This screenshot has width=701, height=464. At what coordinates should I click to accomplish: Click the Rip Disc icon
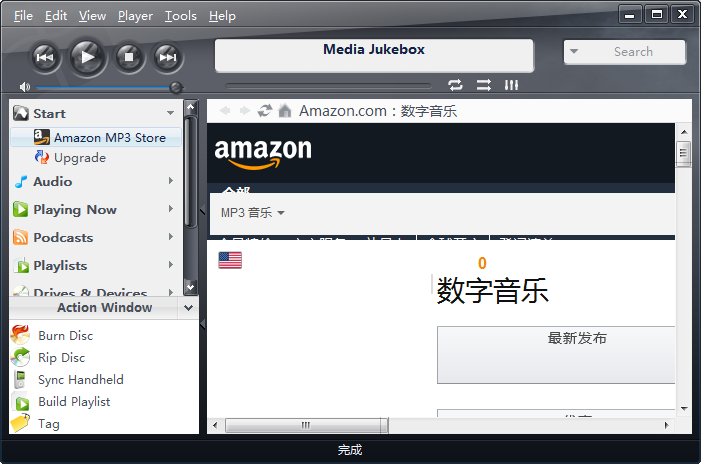(x=20, y=357)
